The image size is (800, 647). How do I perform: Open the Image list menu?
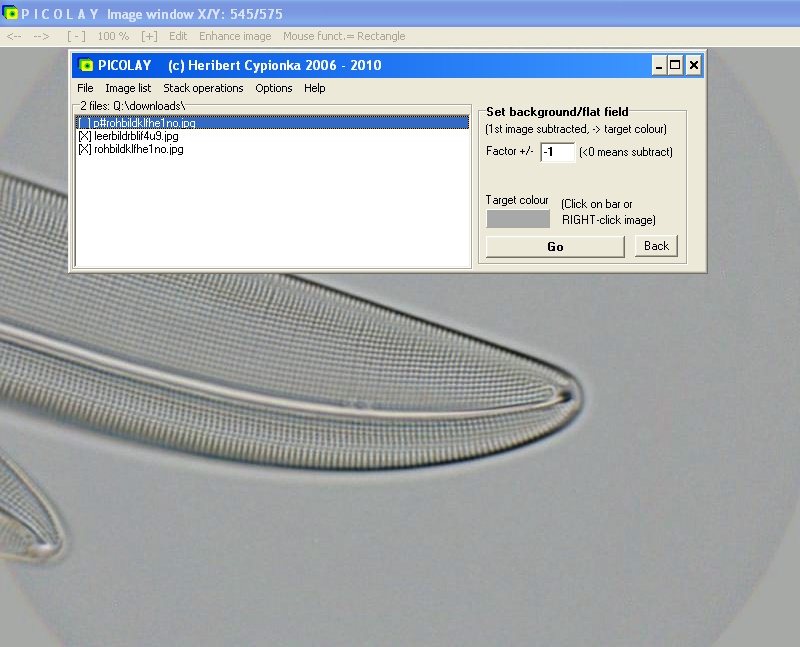(128, 88)
